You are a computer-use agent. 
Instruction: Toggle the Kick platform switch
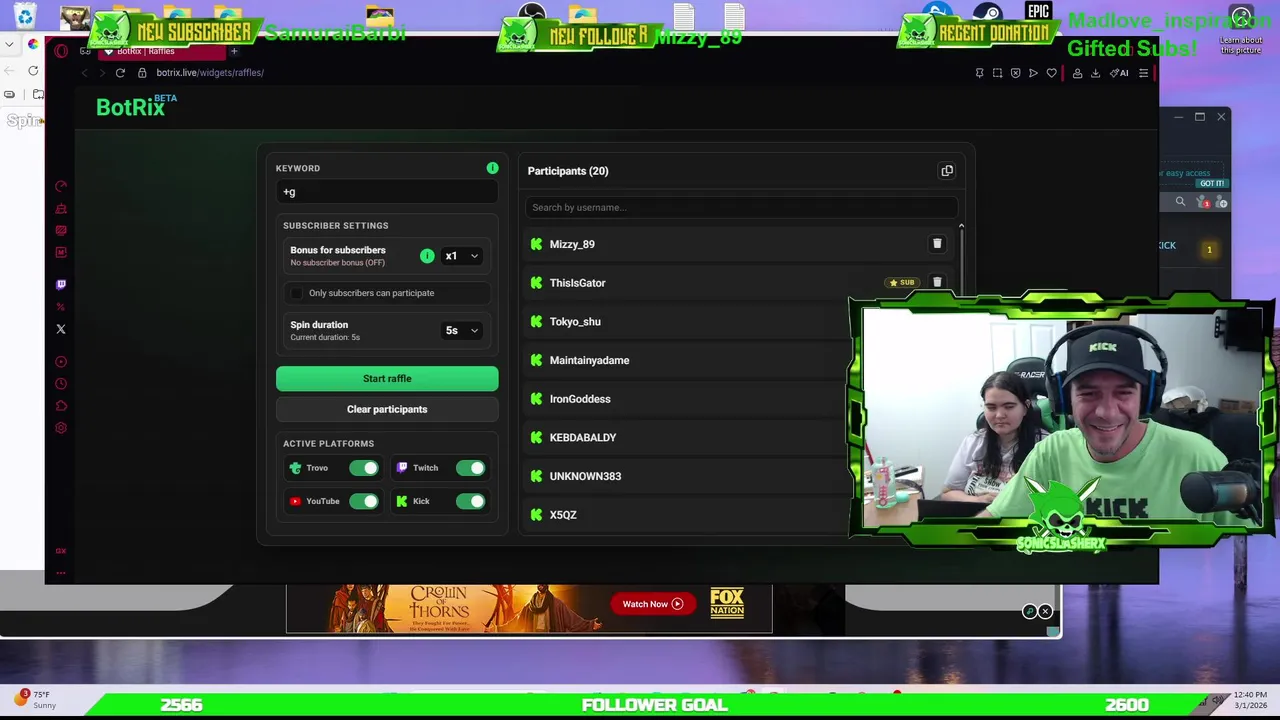click(470, 501)
